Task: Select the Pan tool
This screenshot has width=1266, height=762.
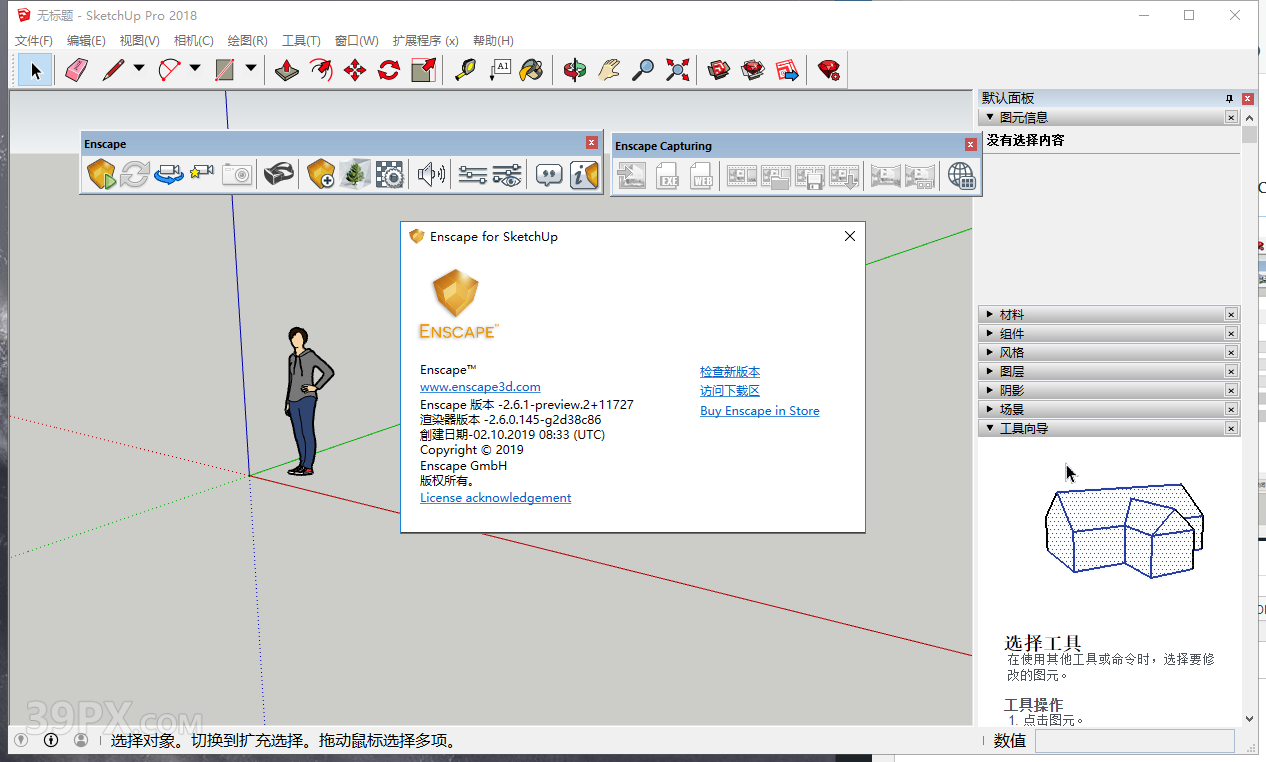Action: (608, 70)
